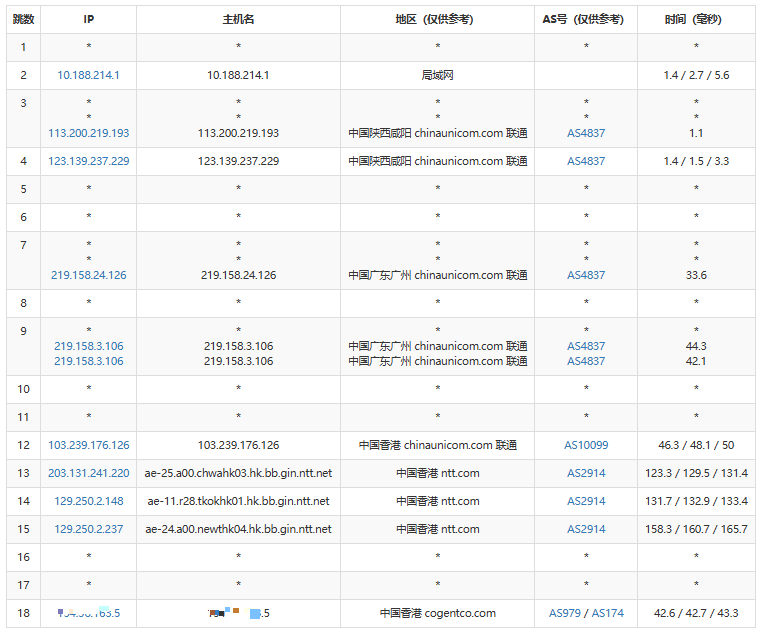Click the blue 113.200.219.193 IP link
This screenshot has height=632, width=762.
(x=88, y=133)
